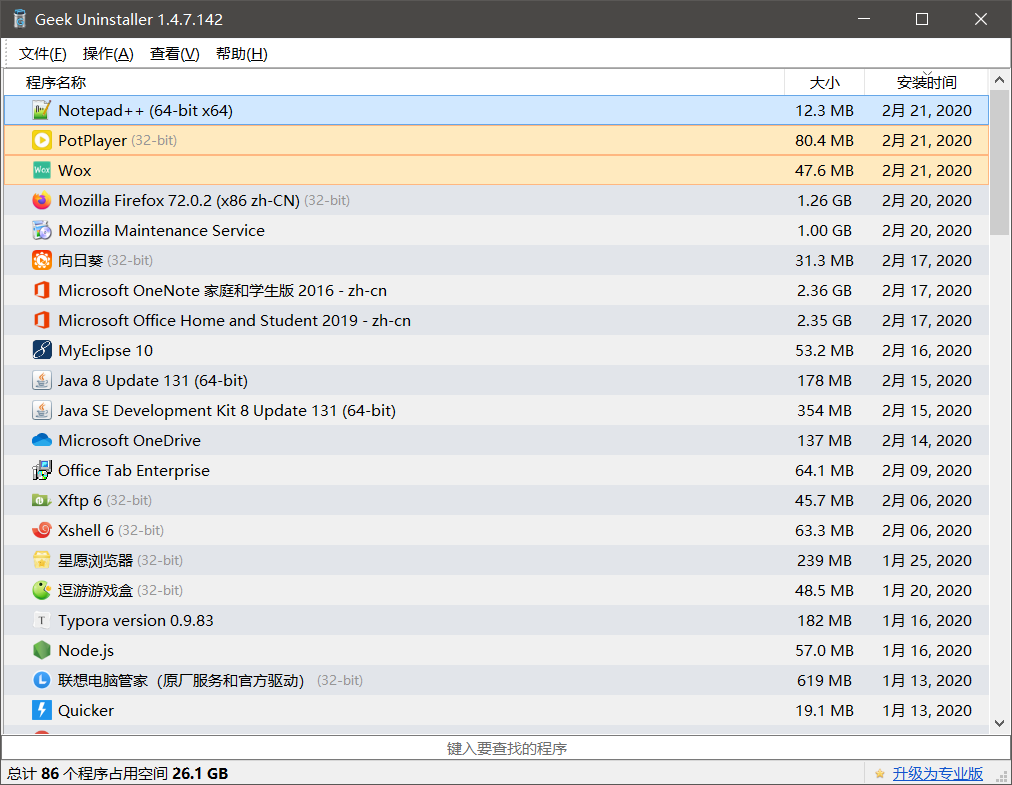Click the star icon beside upgrade link

(879, 773)
